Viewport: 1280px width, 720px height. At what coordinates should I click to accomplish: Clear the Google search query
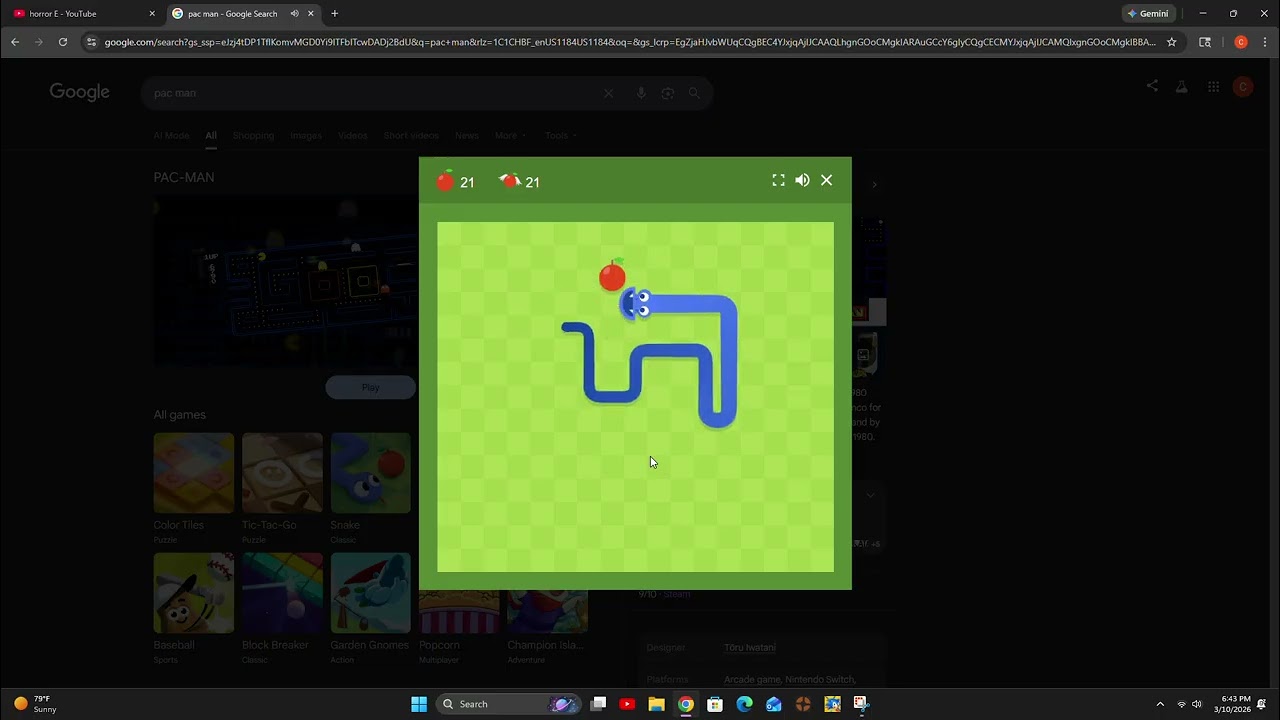[608, 93]
